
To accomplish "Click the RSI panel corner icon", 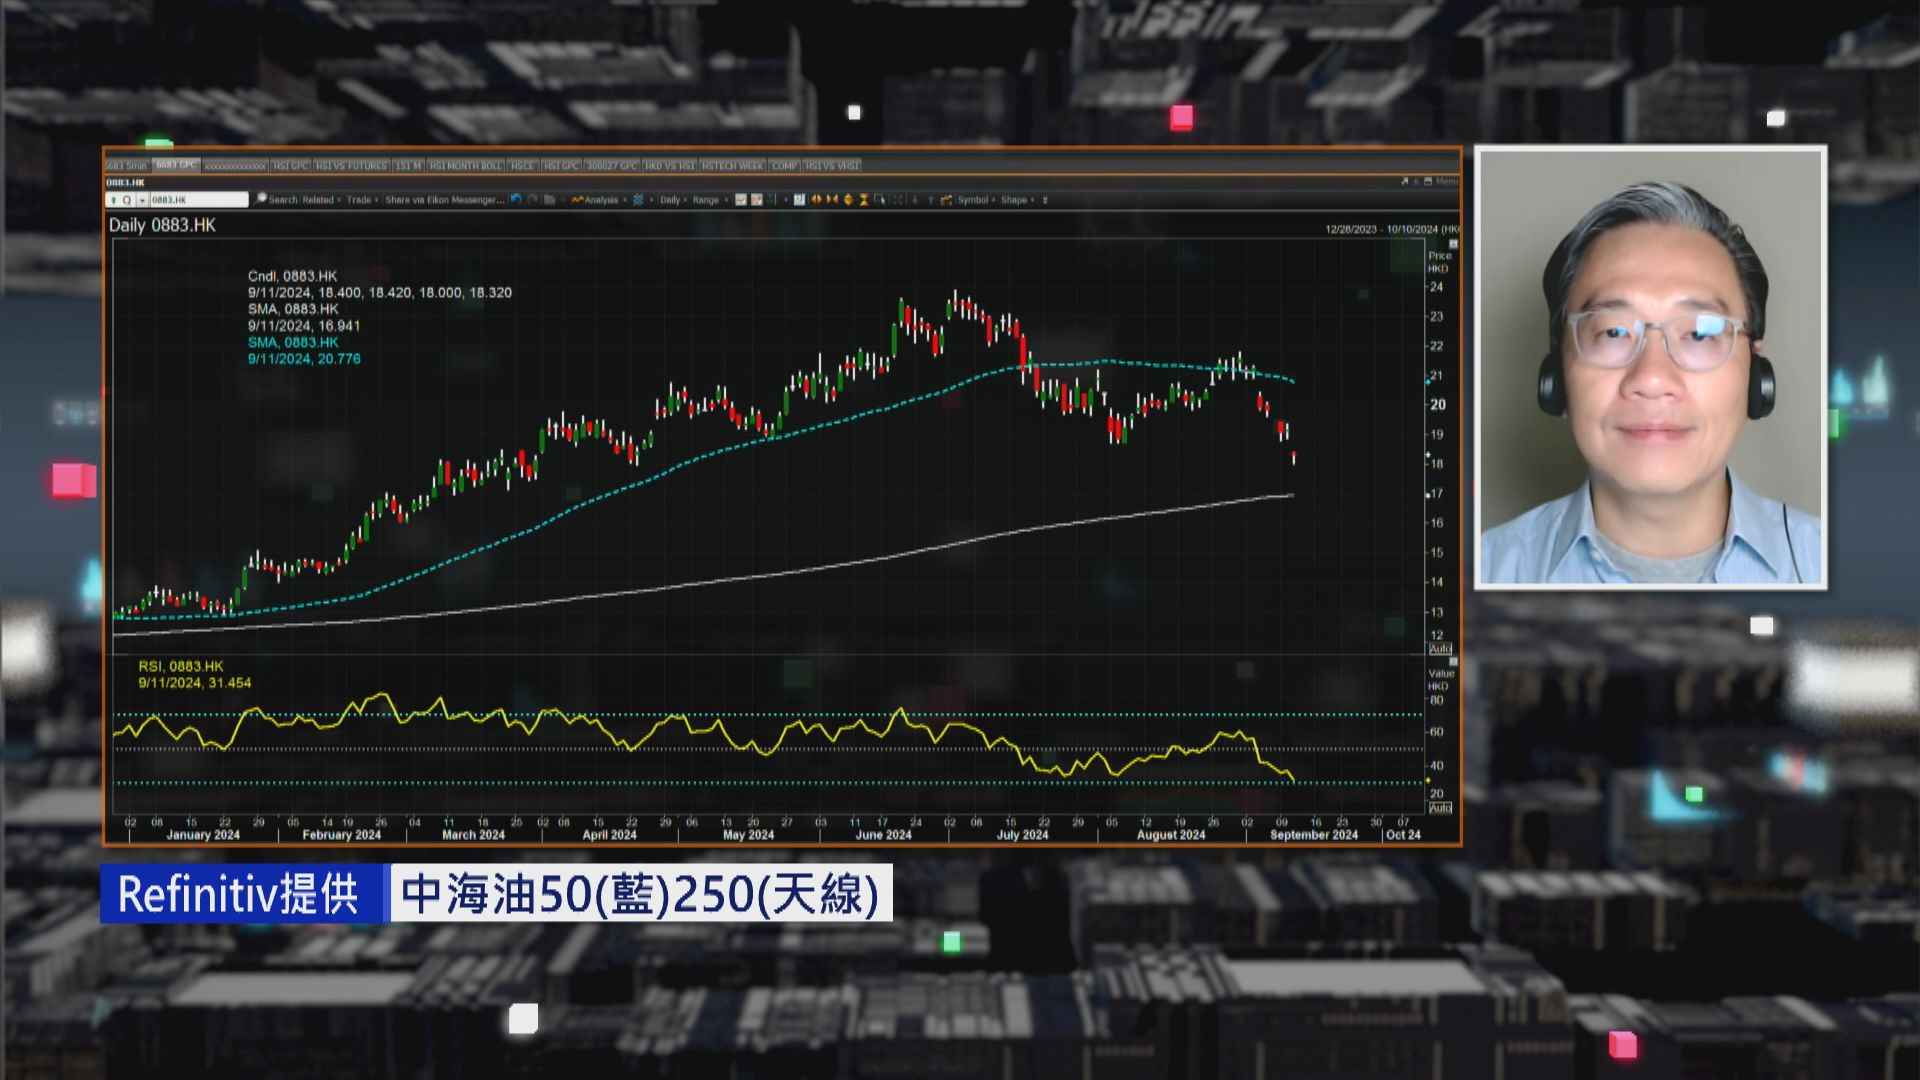I will point(1453,661).
